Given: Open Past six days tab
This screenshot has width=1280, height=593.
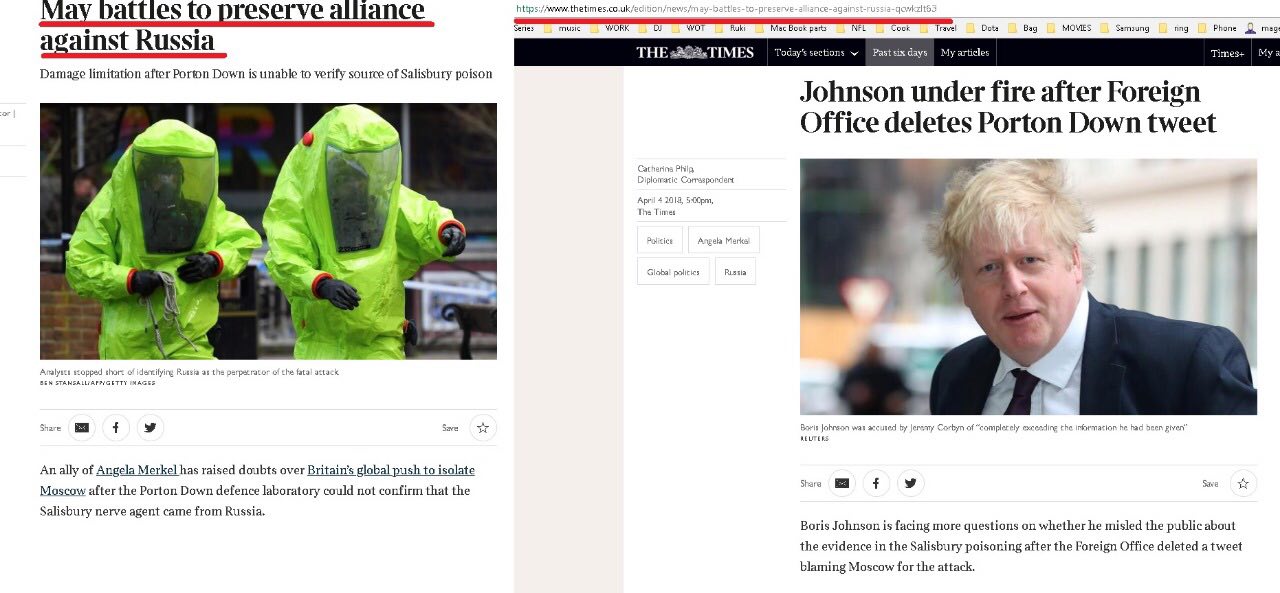Looking at the screenshot, I should tap(899, 53).
